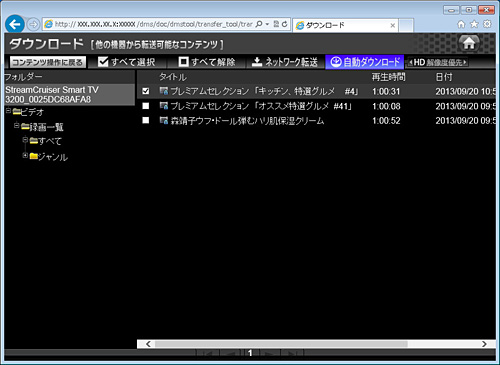Open a new blank browser tab

(x=406, y=25)
